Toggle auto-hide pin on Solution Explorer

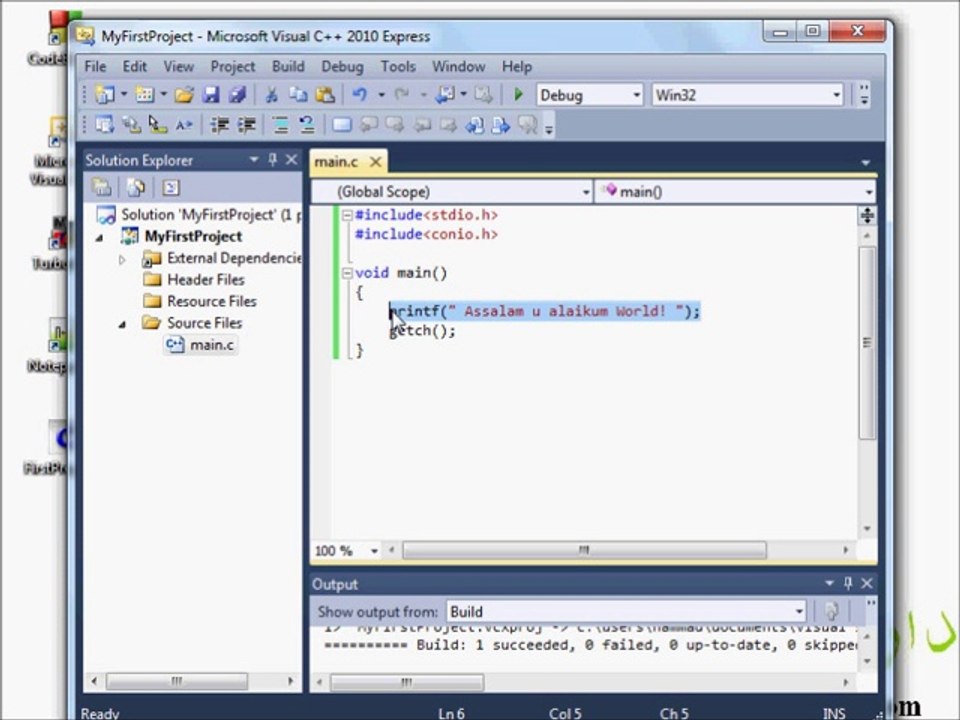click(x=273, y=160)
